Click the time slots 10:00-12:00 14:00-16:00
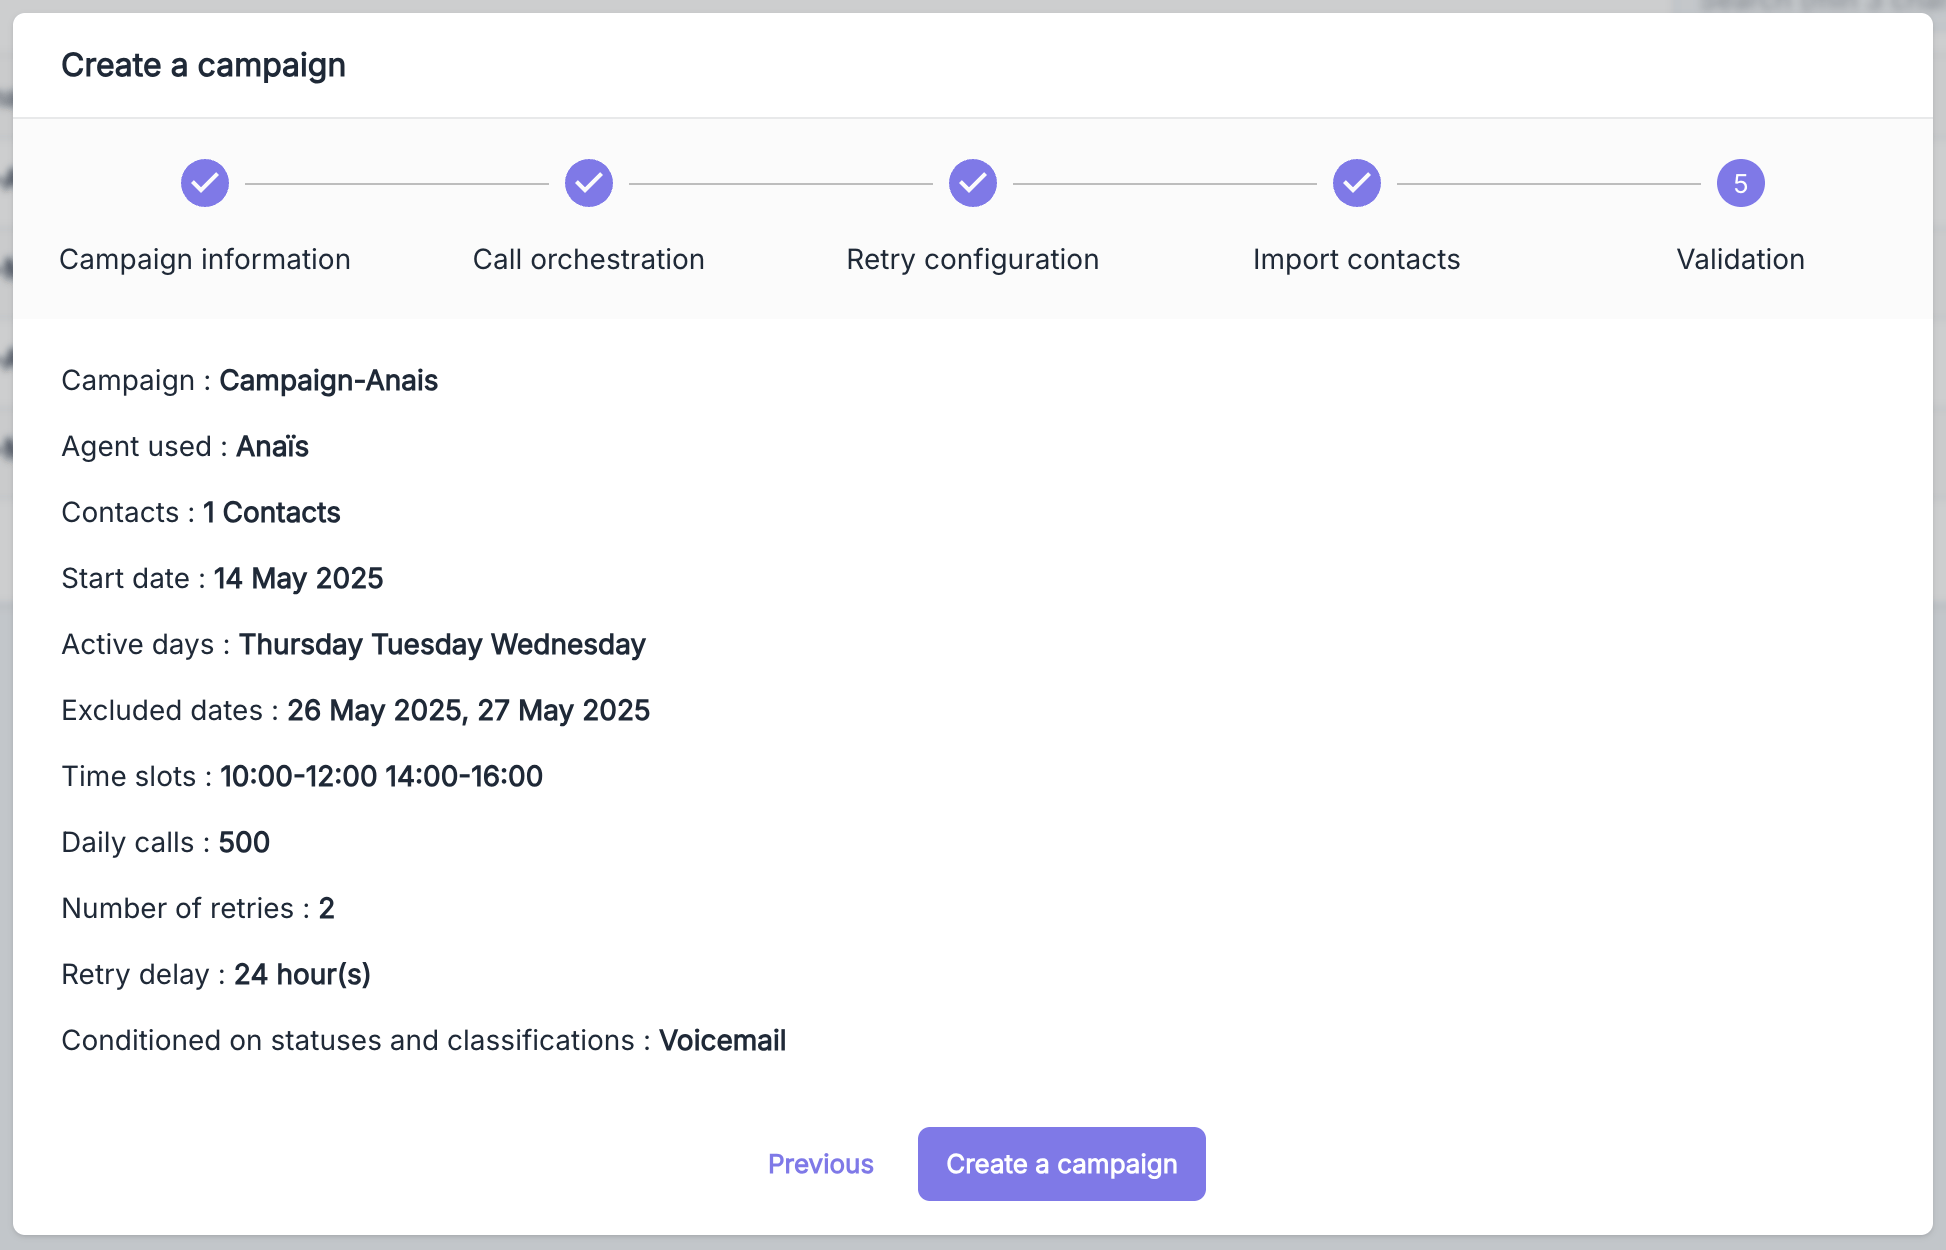 [x=382, y=776]
